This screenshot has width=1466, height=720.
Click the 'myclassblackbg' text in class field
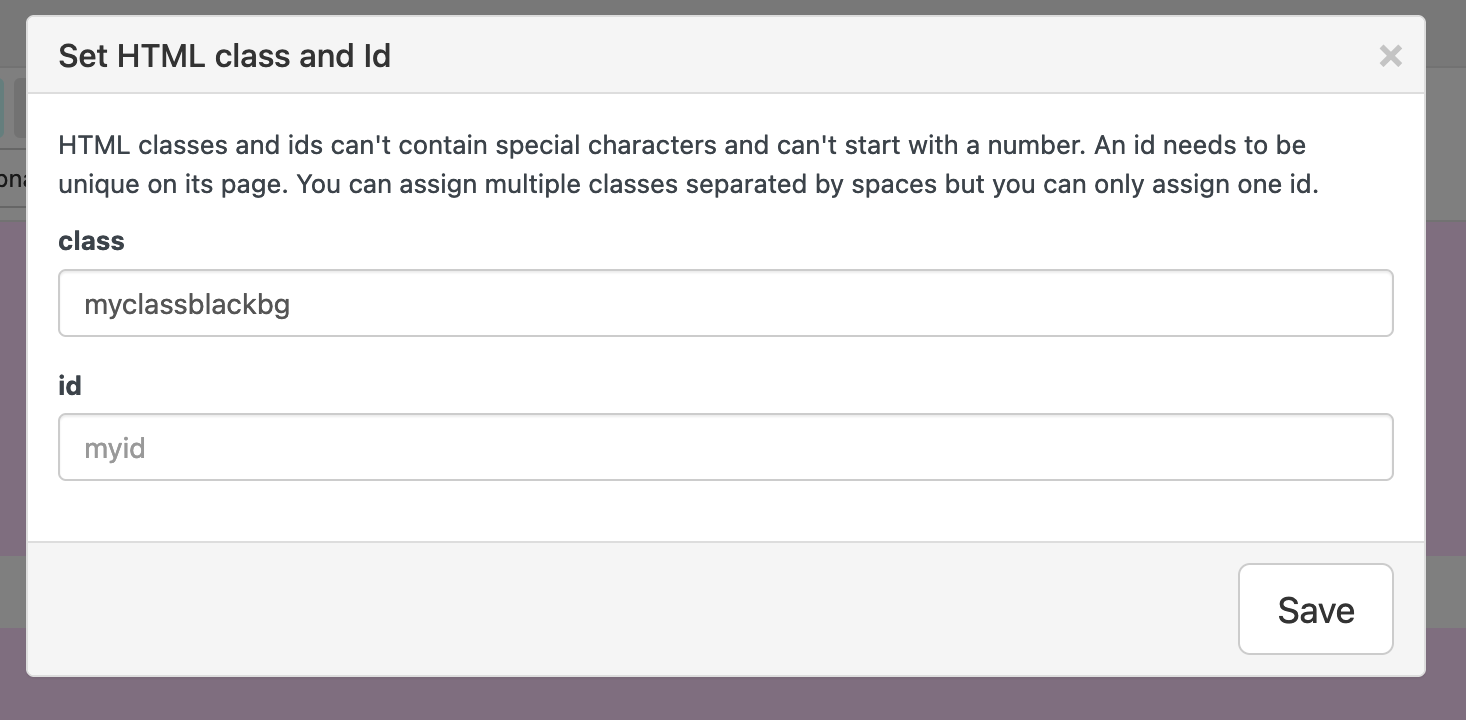tap(187, 304)
